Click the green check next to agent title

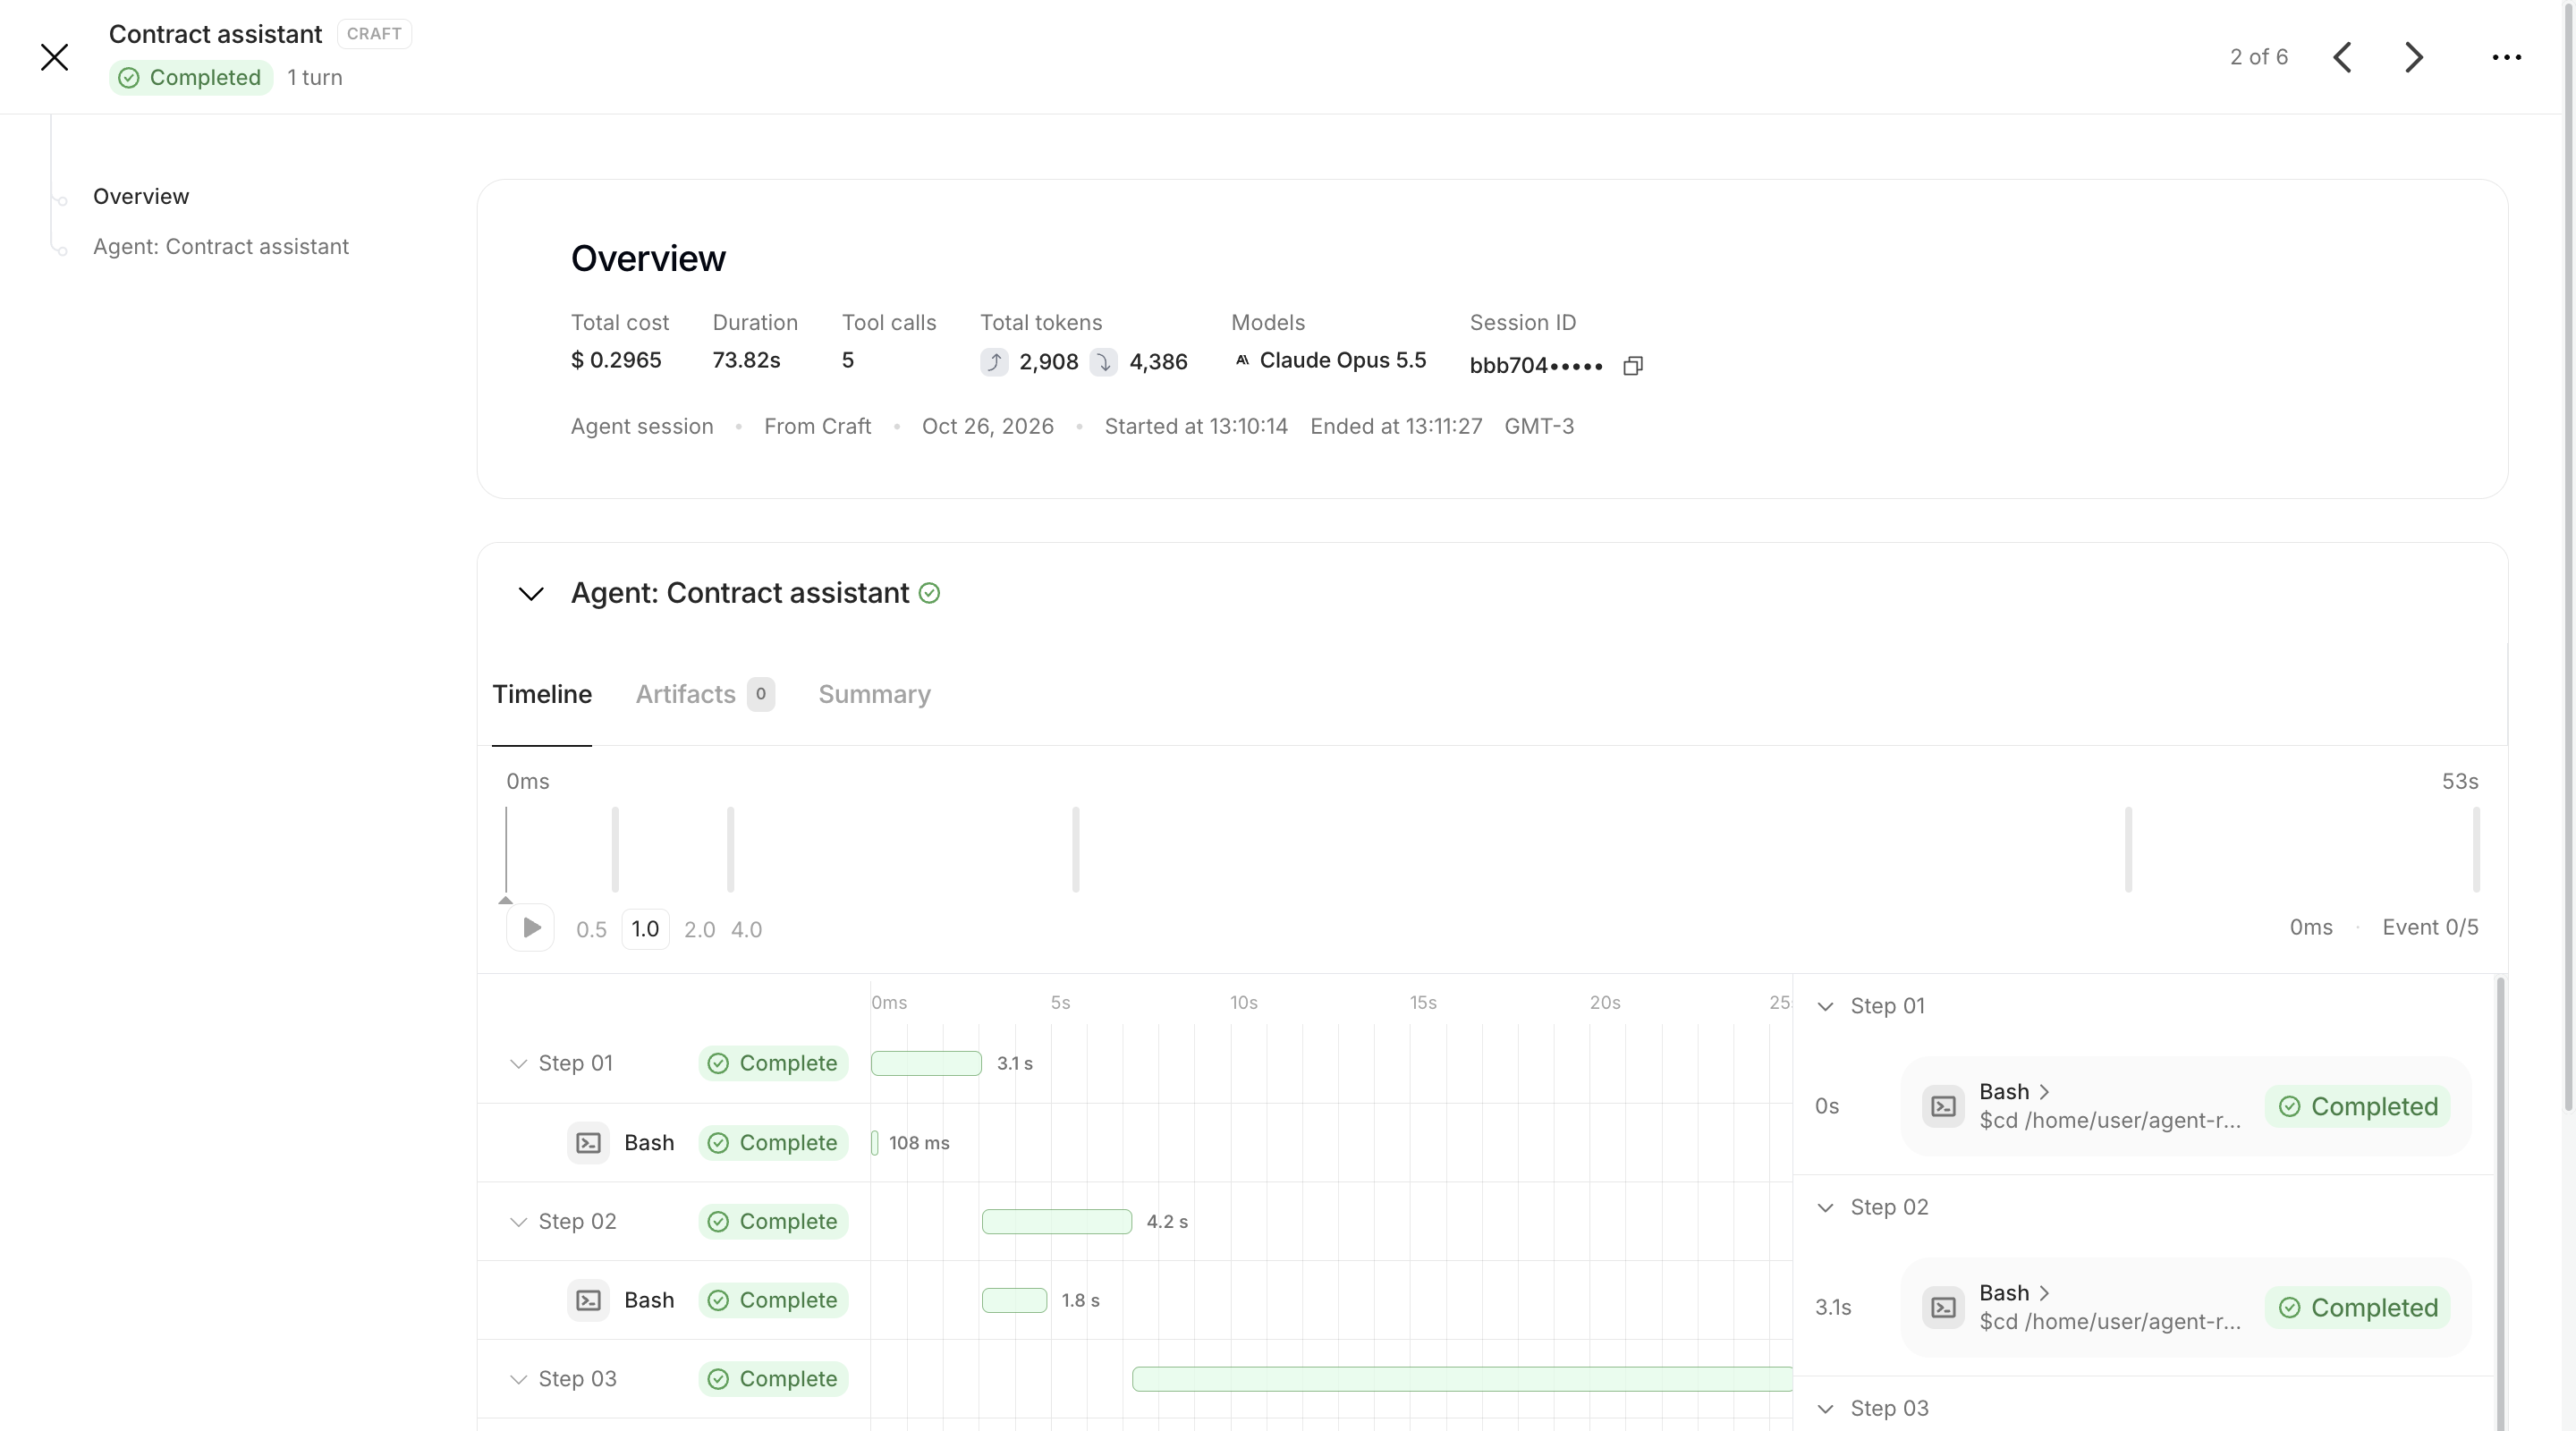(929, 593)
